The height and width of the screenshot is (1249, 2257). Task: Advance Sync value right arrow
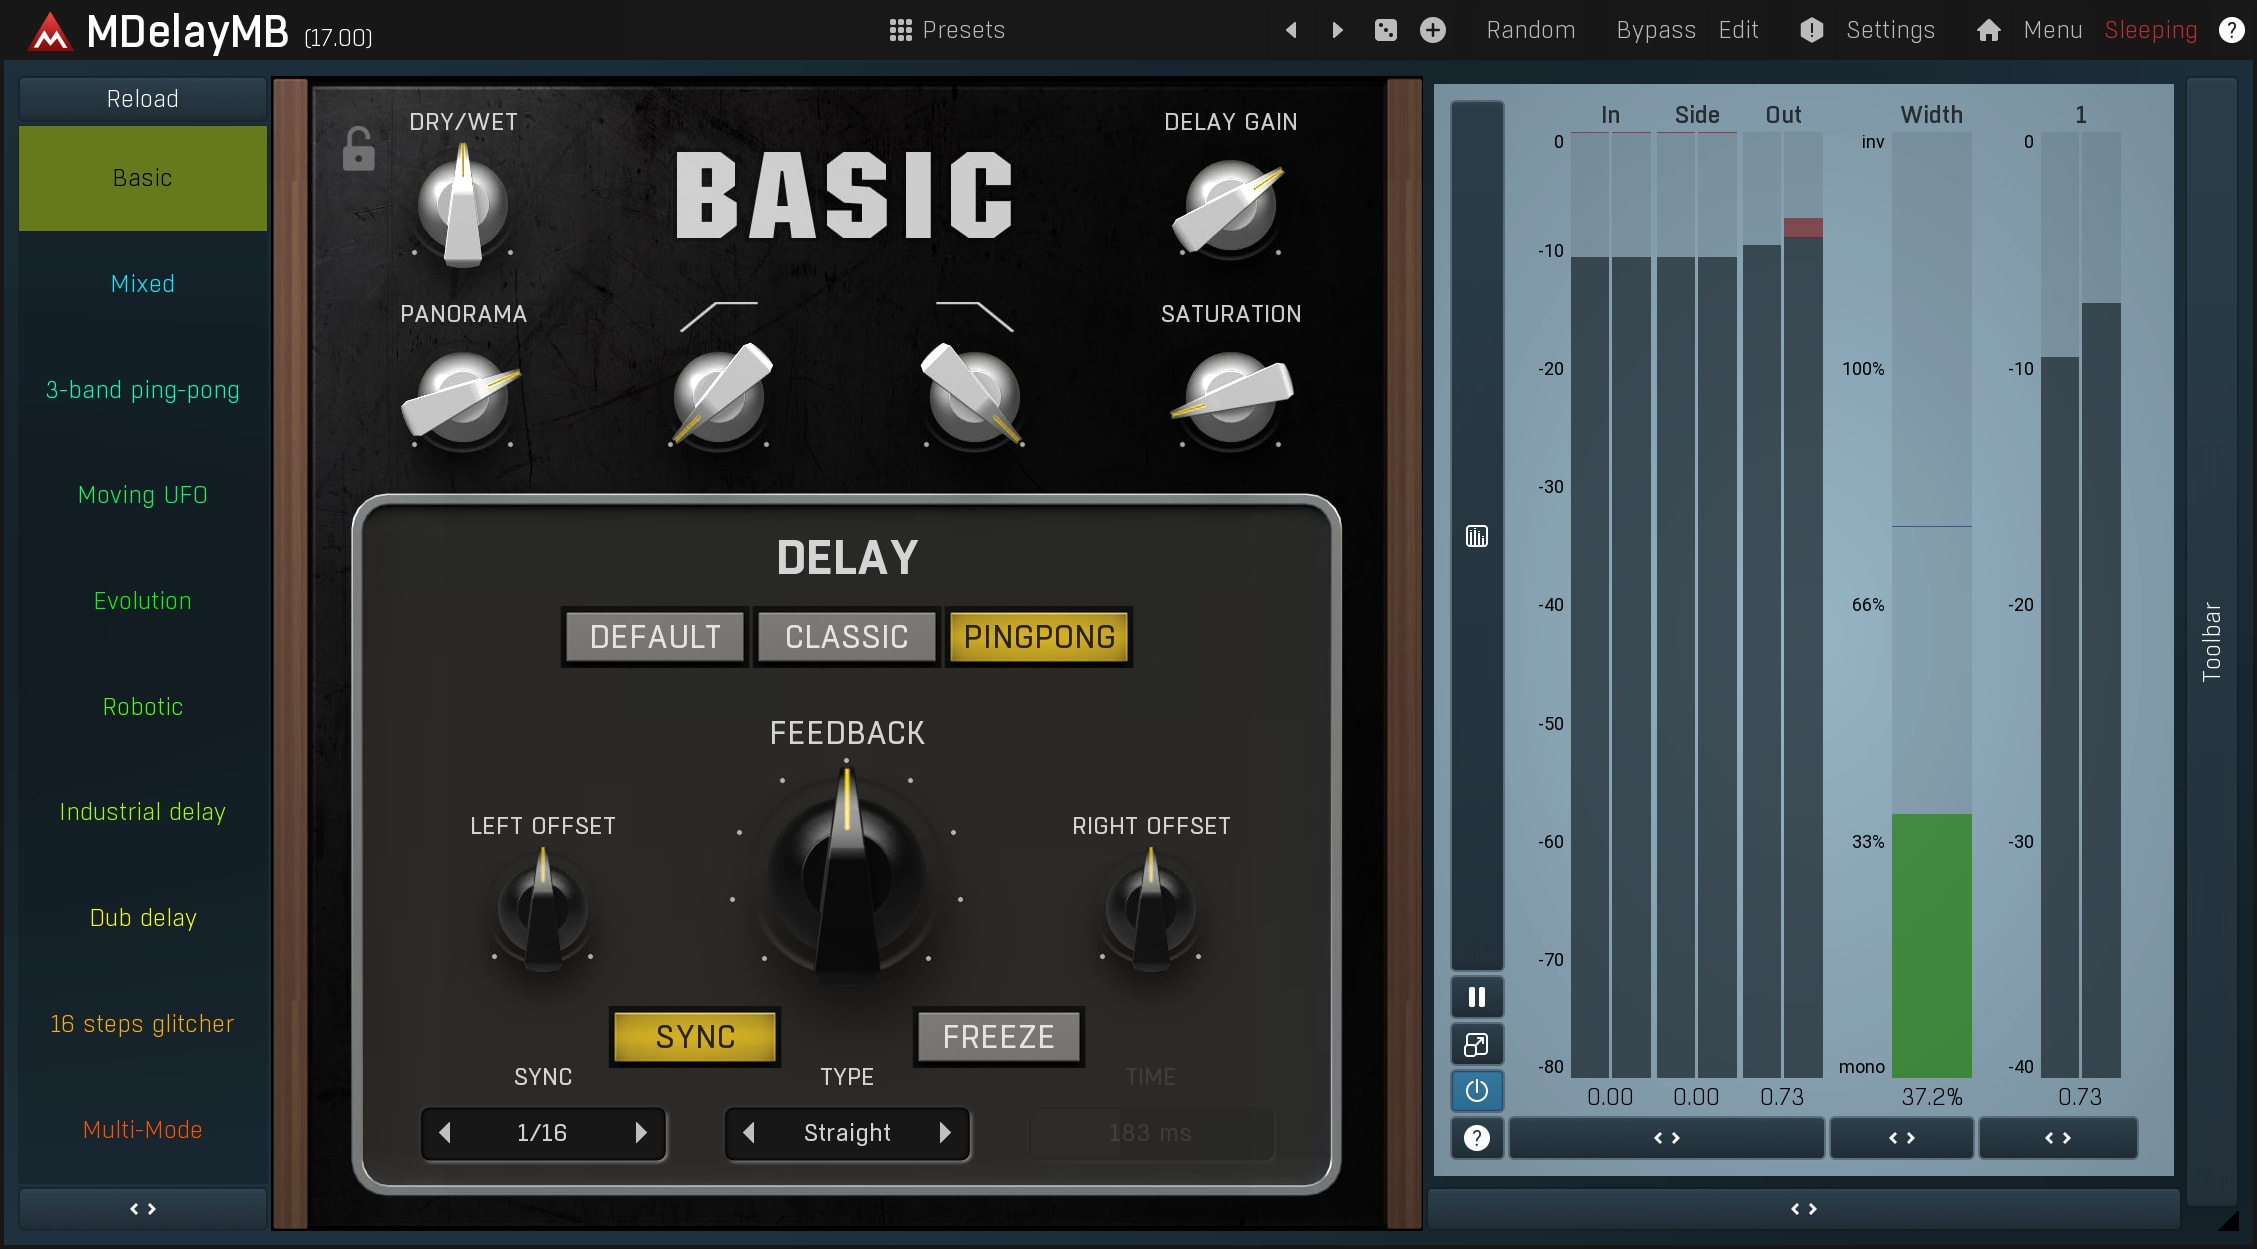click(641, 1133)
